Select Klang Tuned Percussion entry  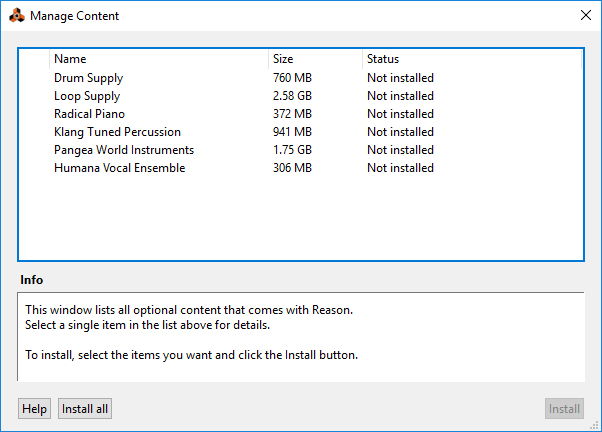pos(117,132)
